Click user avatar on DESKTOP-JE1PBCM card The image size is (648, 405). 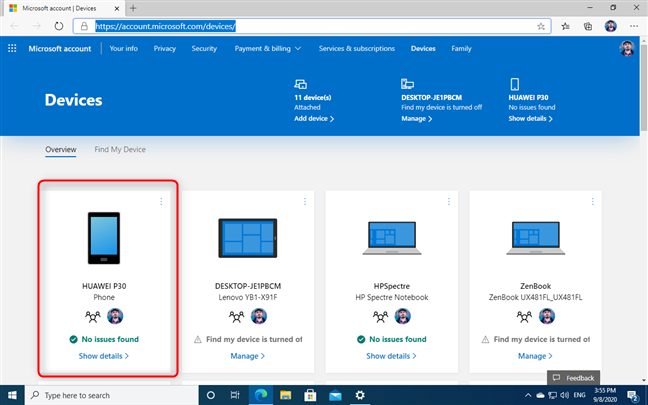pos(259,316)
